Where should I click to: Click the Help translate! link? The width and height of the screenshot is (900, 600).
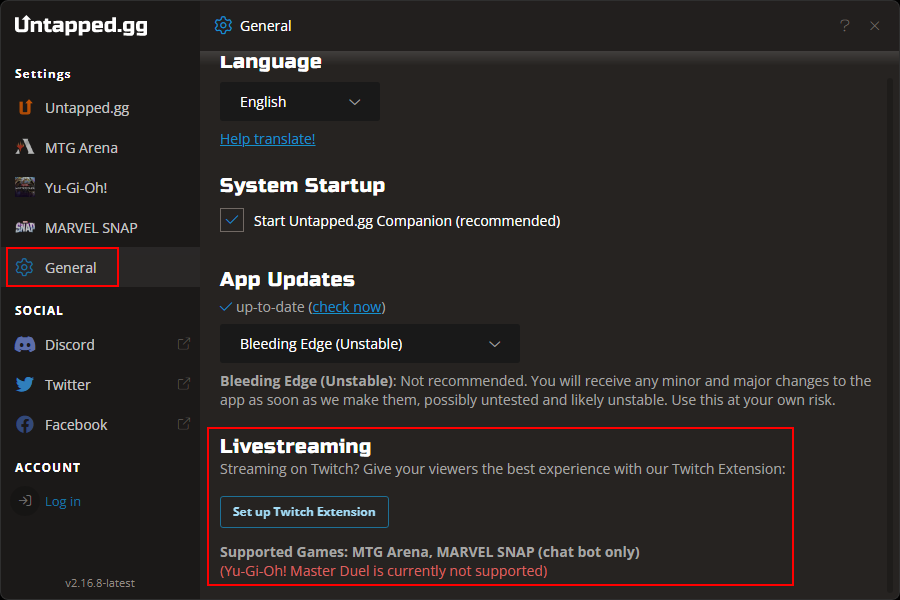(267, 139)
